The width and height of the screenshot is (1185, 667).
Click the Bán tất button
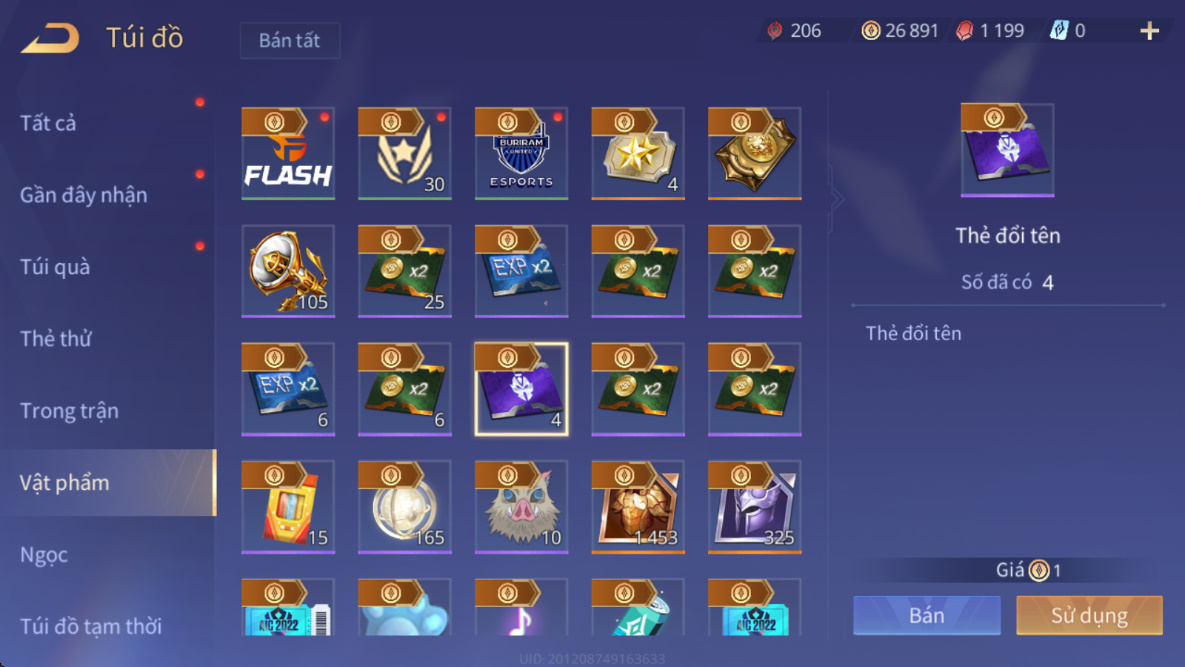pos(289,40)
